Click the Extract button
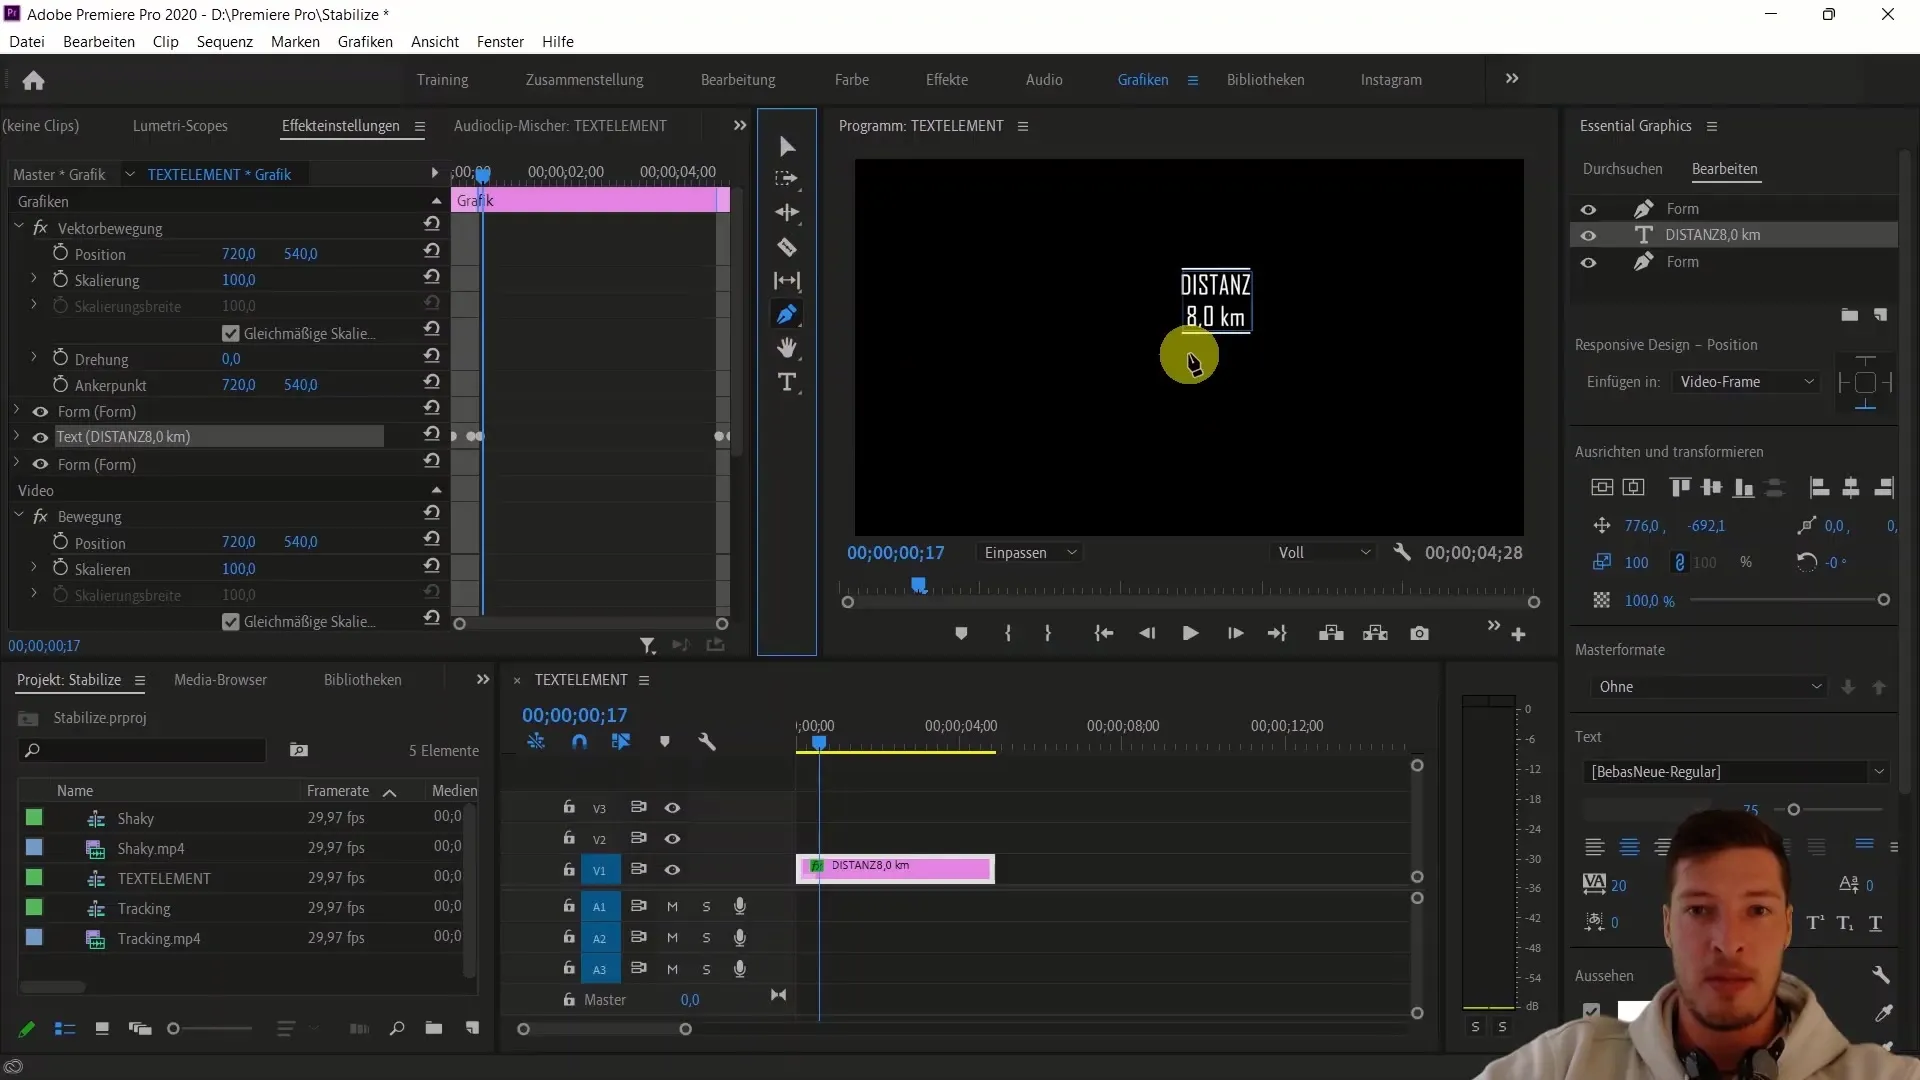 (1375, 633)
